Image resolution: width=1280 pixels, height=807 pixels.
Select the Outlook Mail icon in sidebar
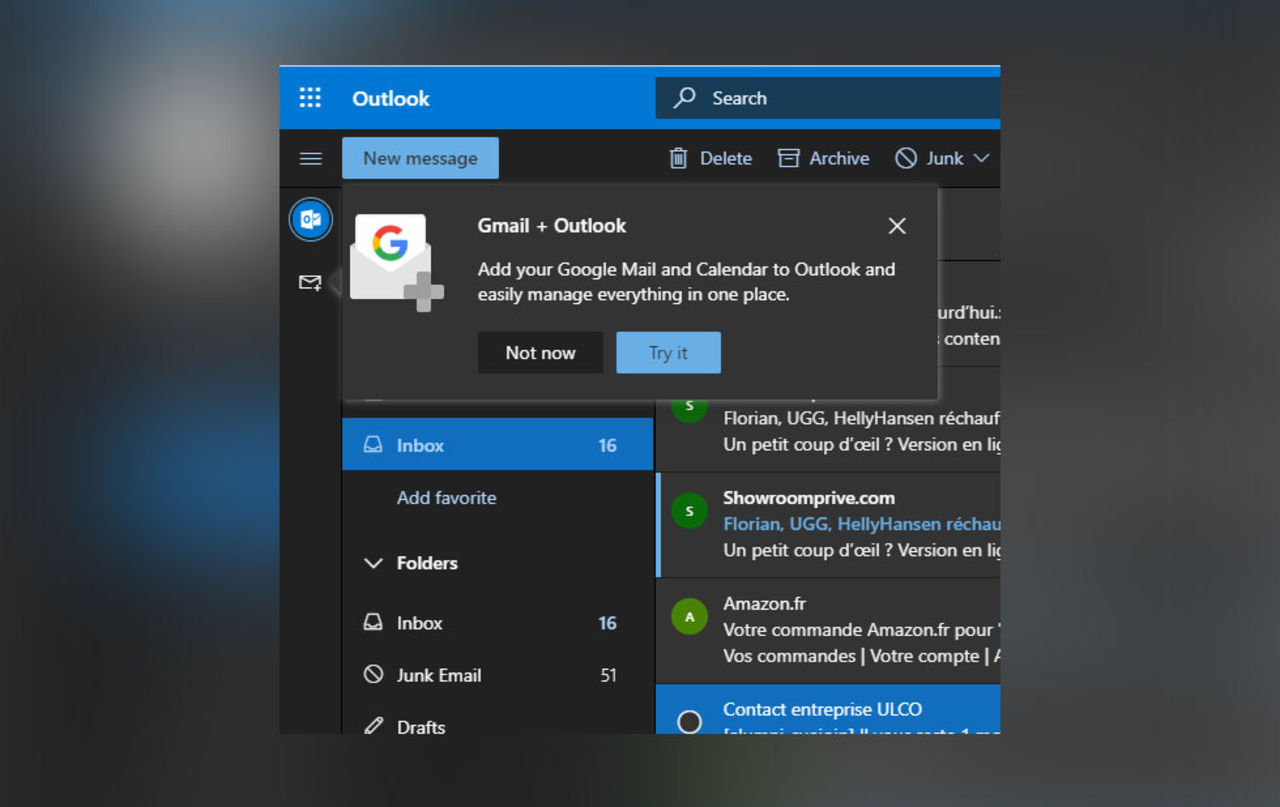tap(310, 219)
